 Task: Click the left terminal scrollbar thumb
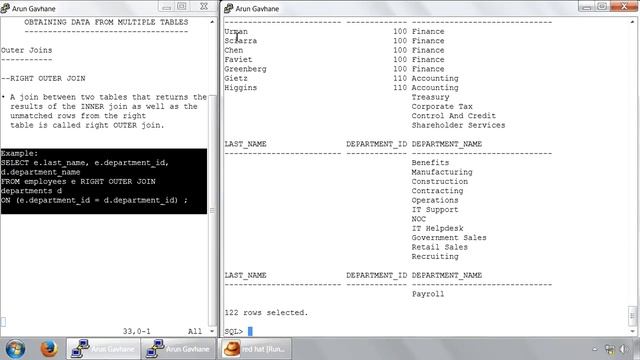point(212,210)
